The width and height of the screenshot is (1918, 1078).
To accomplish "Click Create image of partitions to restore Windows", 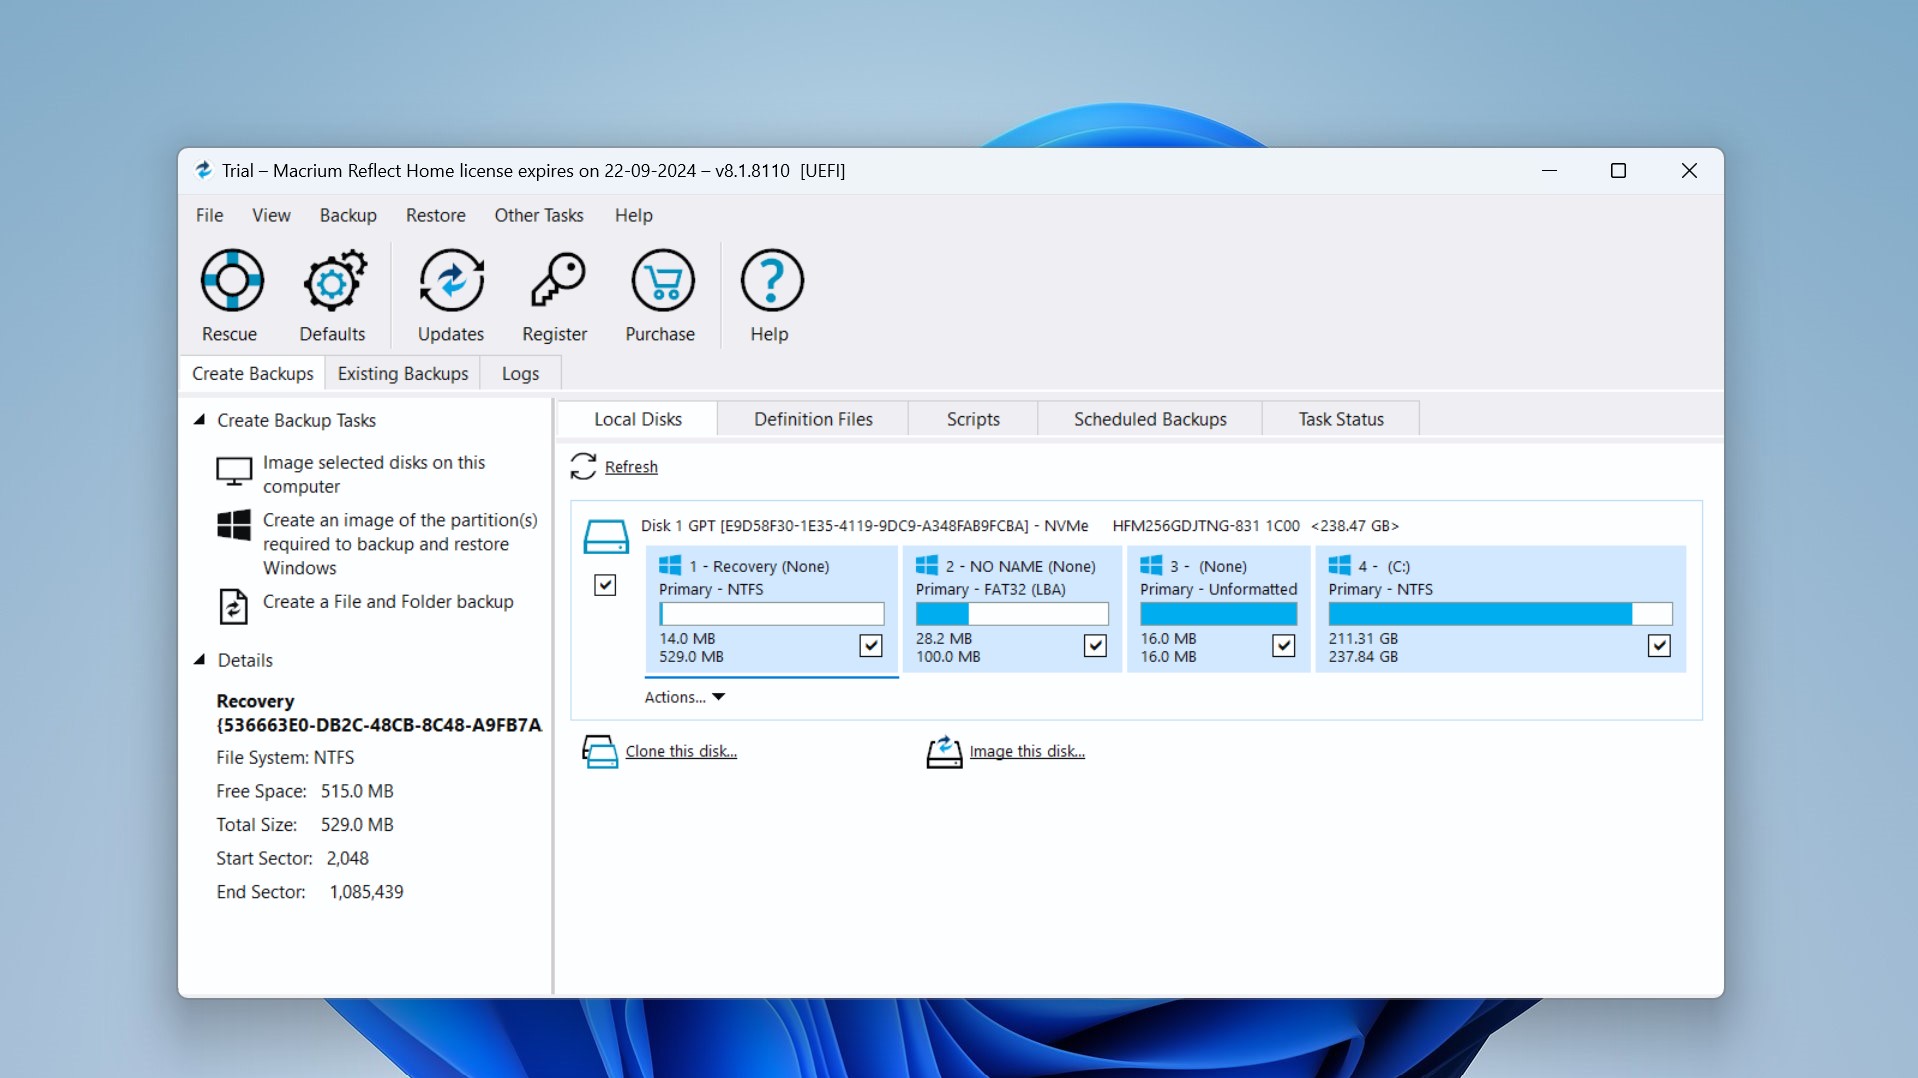I will tap(400, 544).
